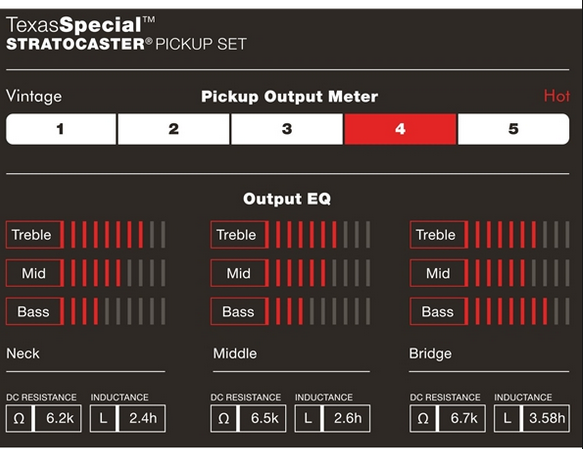This screenshot has height=449, width=583.
Task: Click the Vintage label
Action: [x=34, y=97]
